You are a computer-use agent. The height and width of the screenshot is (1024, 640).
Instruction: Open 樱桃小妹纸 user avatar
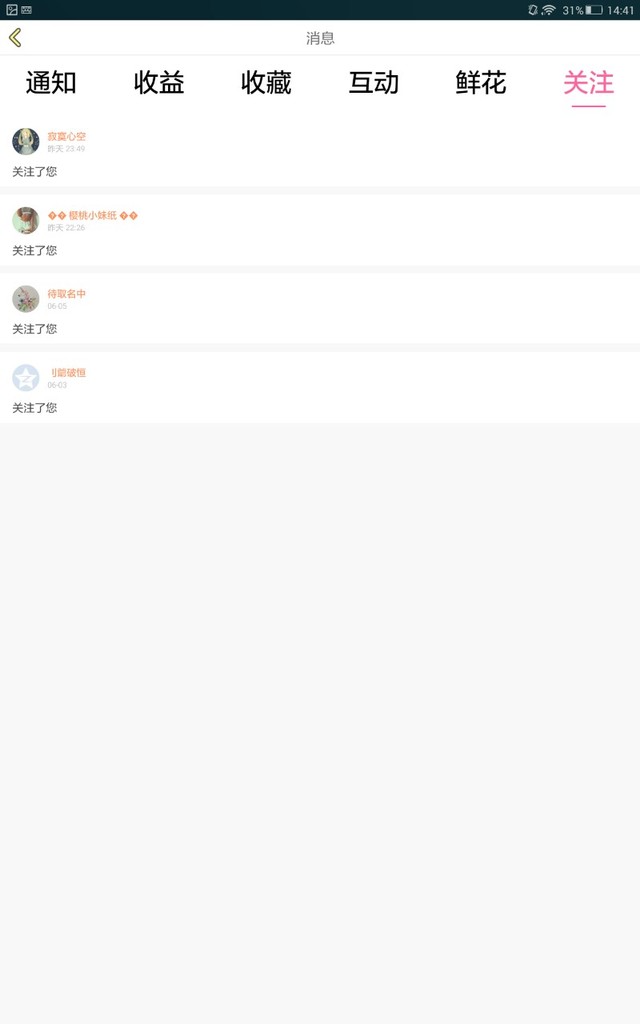(25, 221)
